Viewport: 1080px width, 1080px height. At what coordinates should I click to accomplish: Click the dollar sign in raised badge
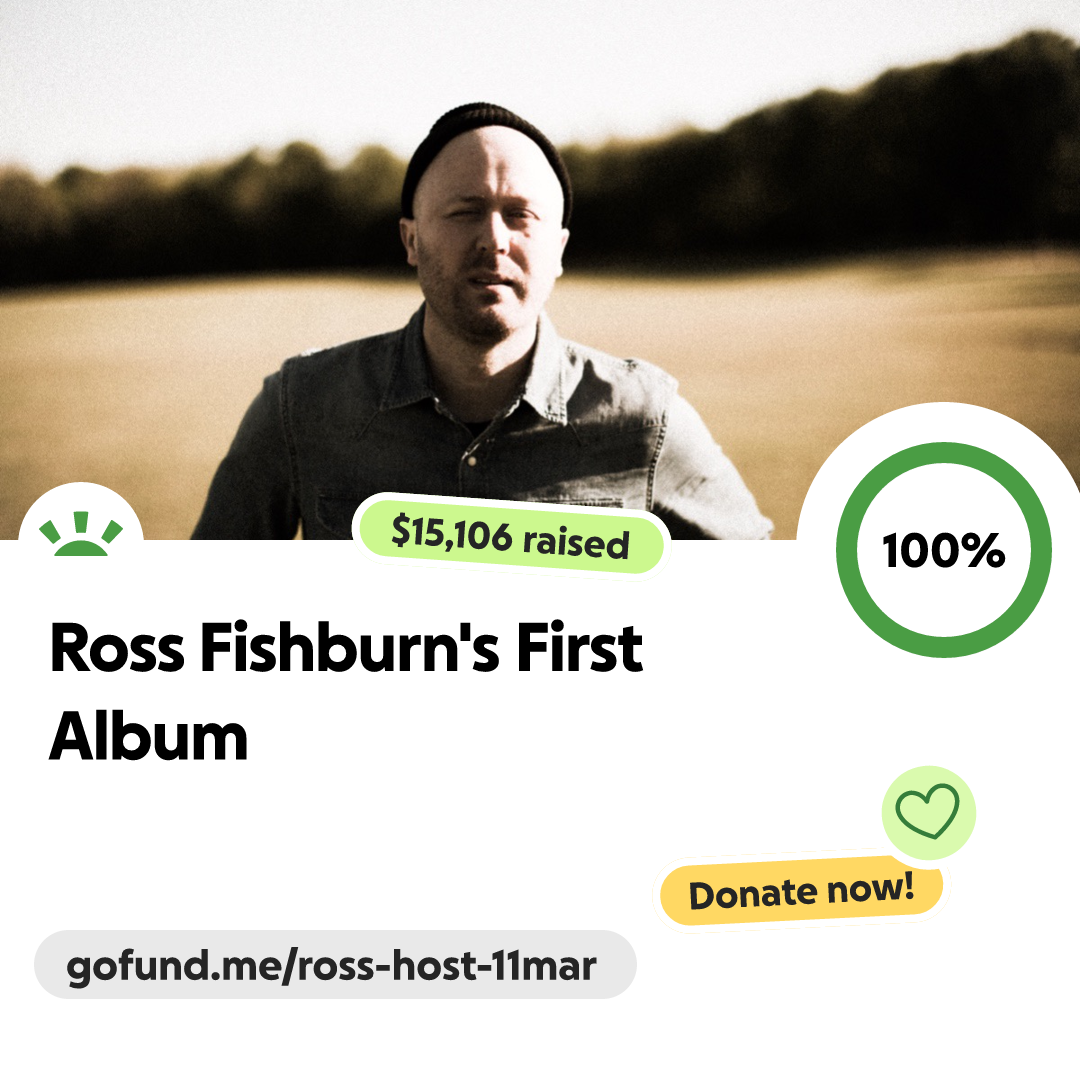coord(399,530)
